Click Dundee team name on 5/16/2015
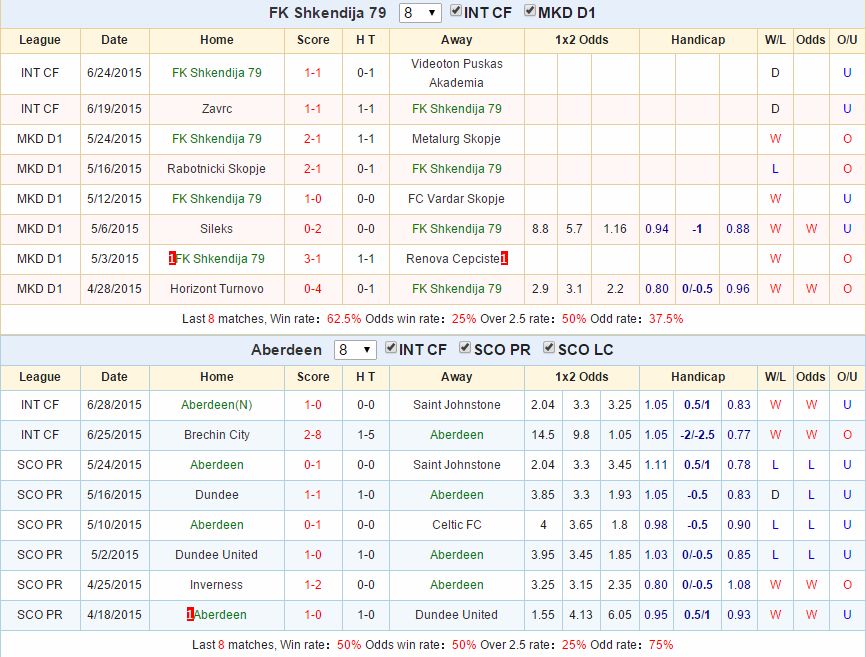The image size is (866, 657). click(216, 495)
